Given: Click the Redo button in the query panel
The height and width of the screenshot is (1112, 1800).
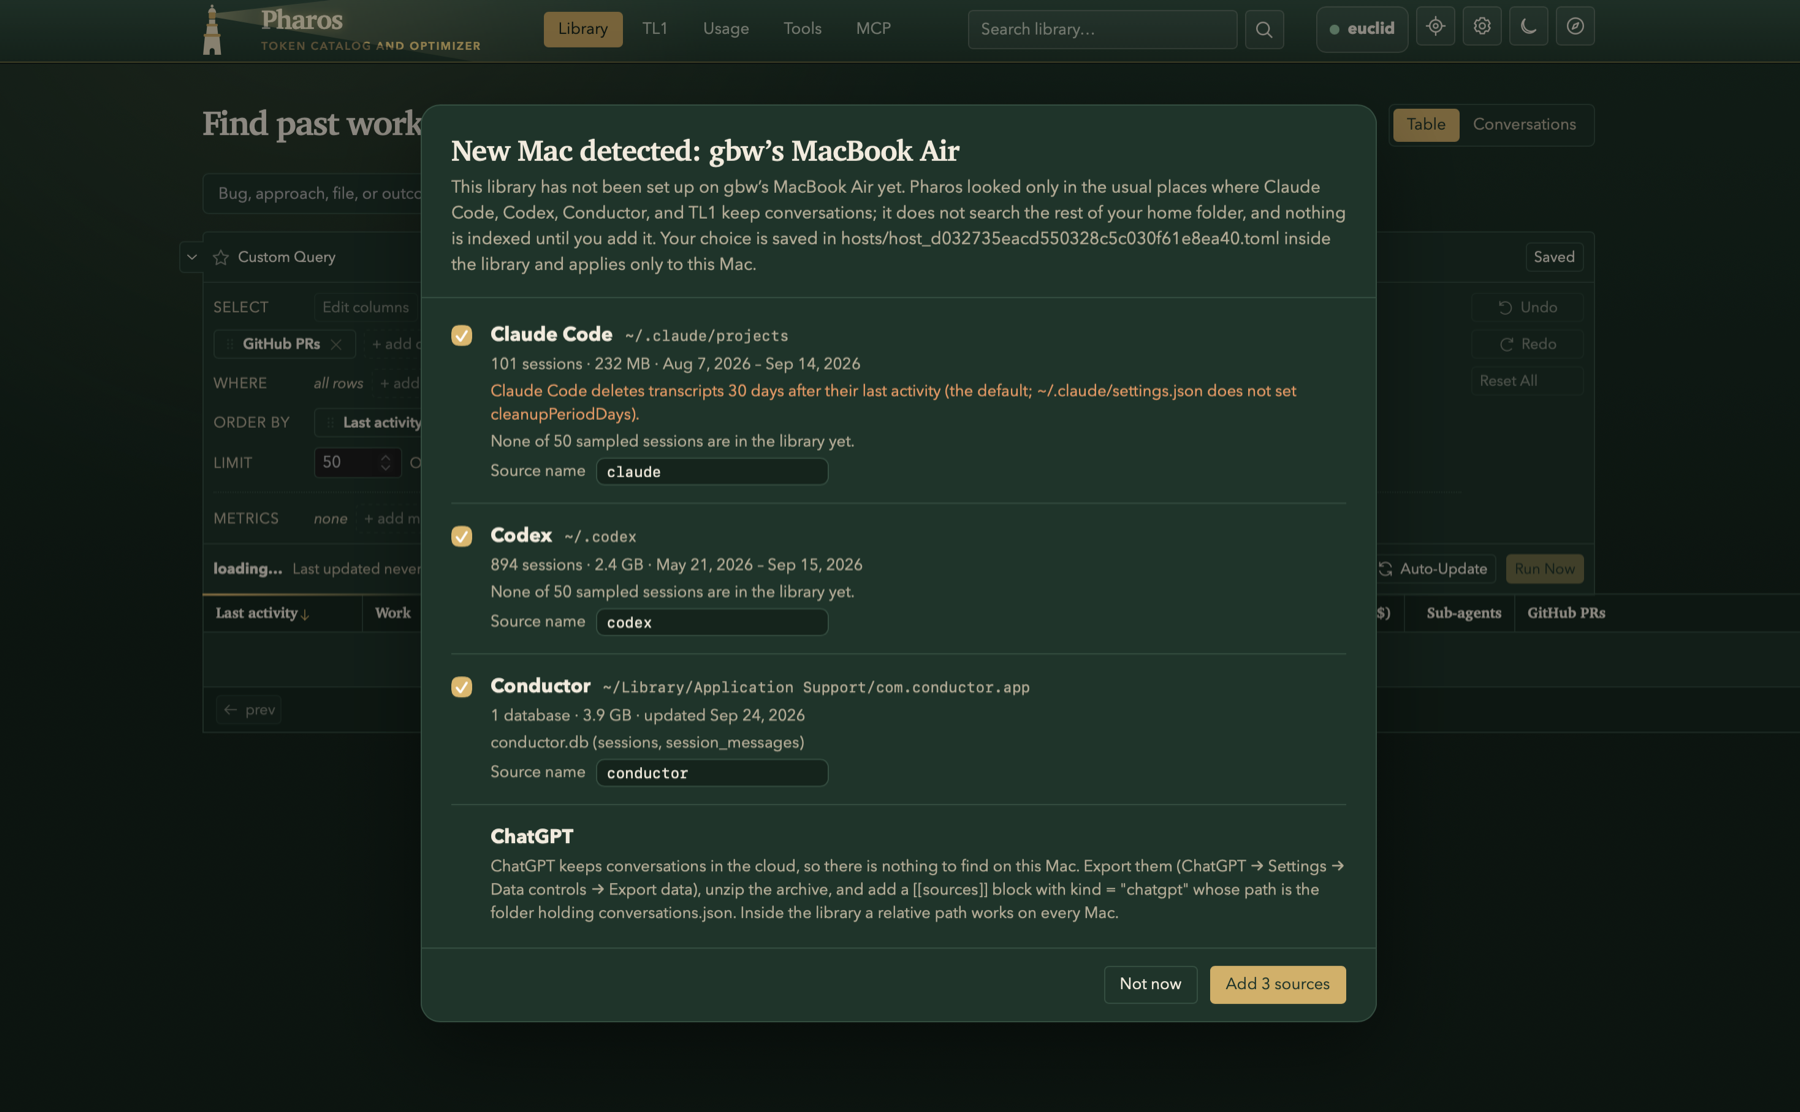Looking at the screenshot, I should (x=1527, y=344).
